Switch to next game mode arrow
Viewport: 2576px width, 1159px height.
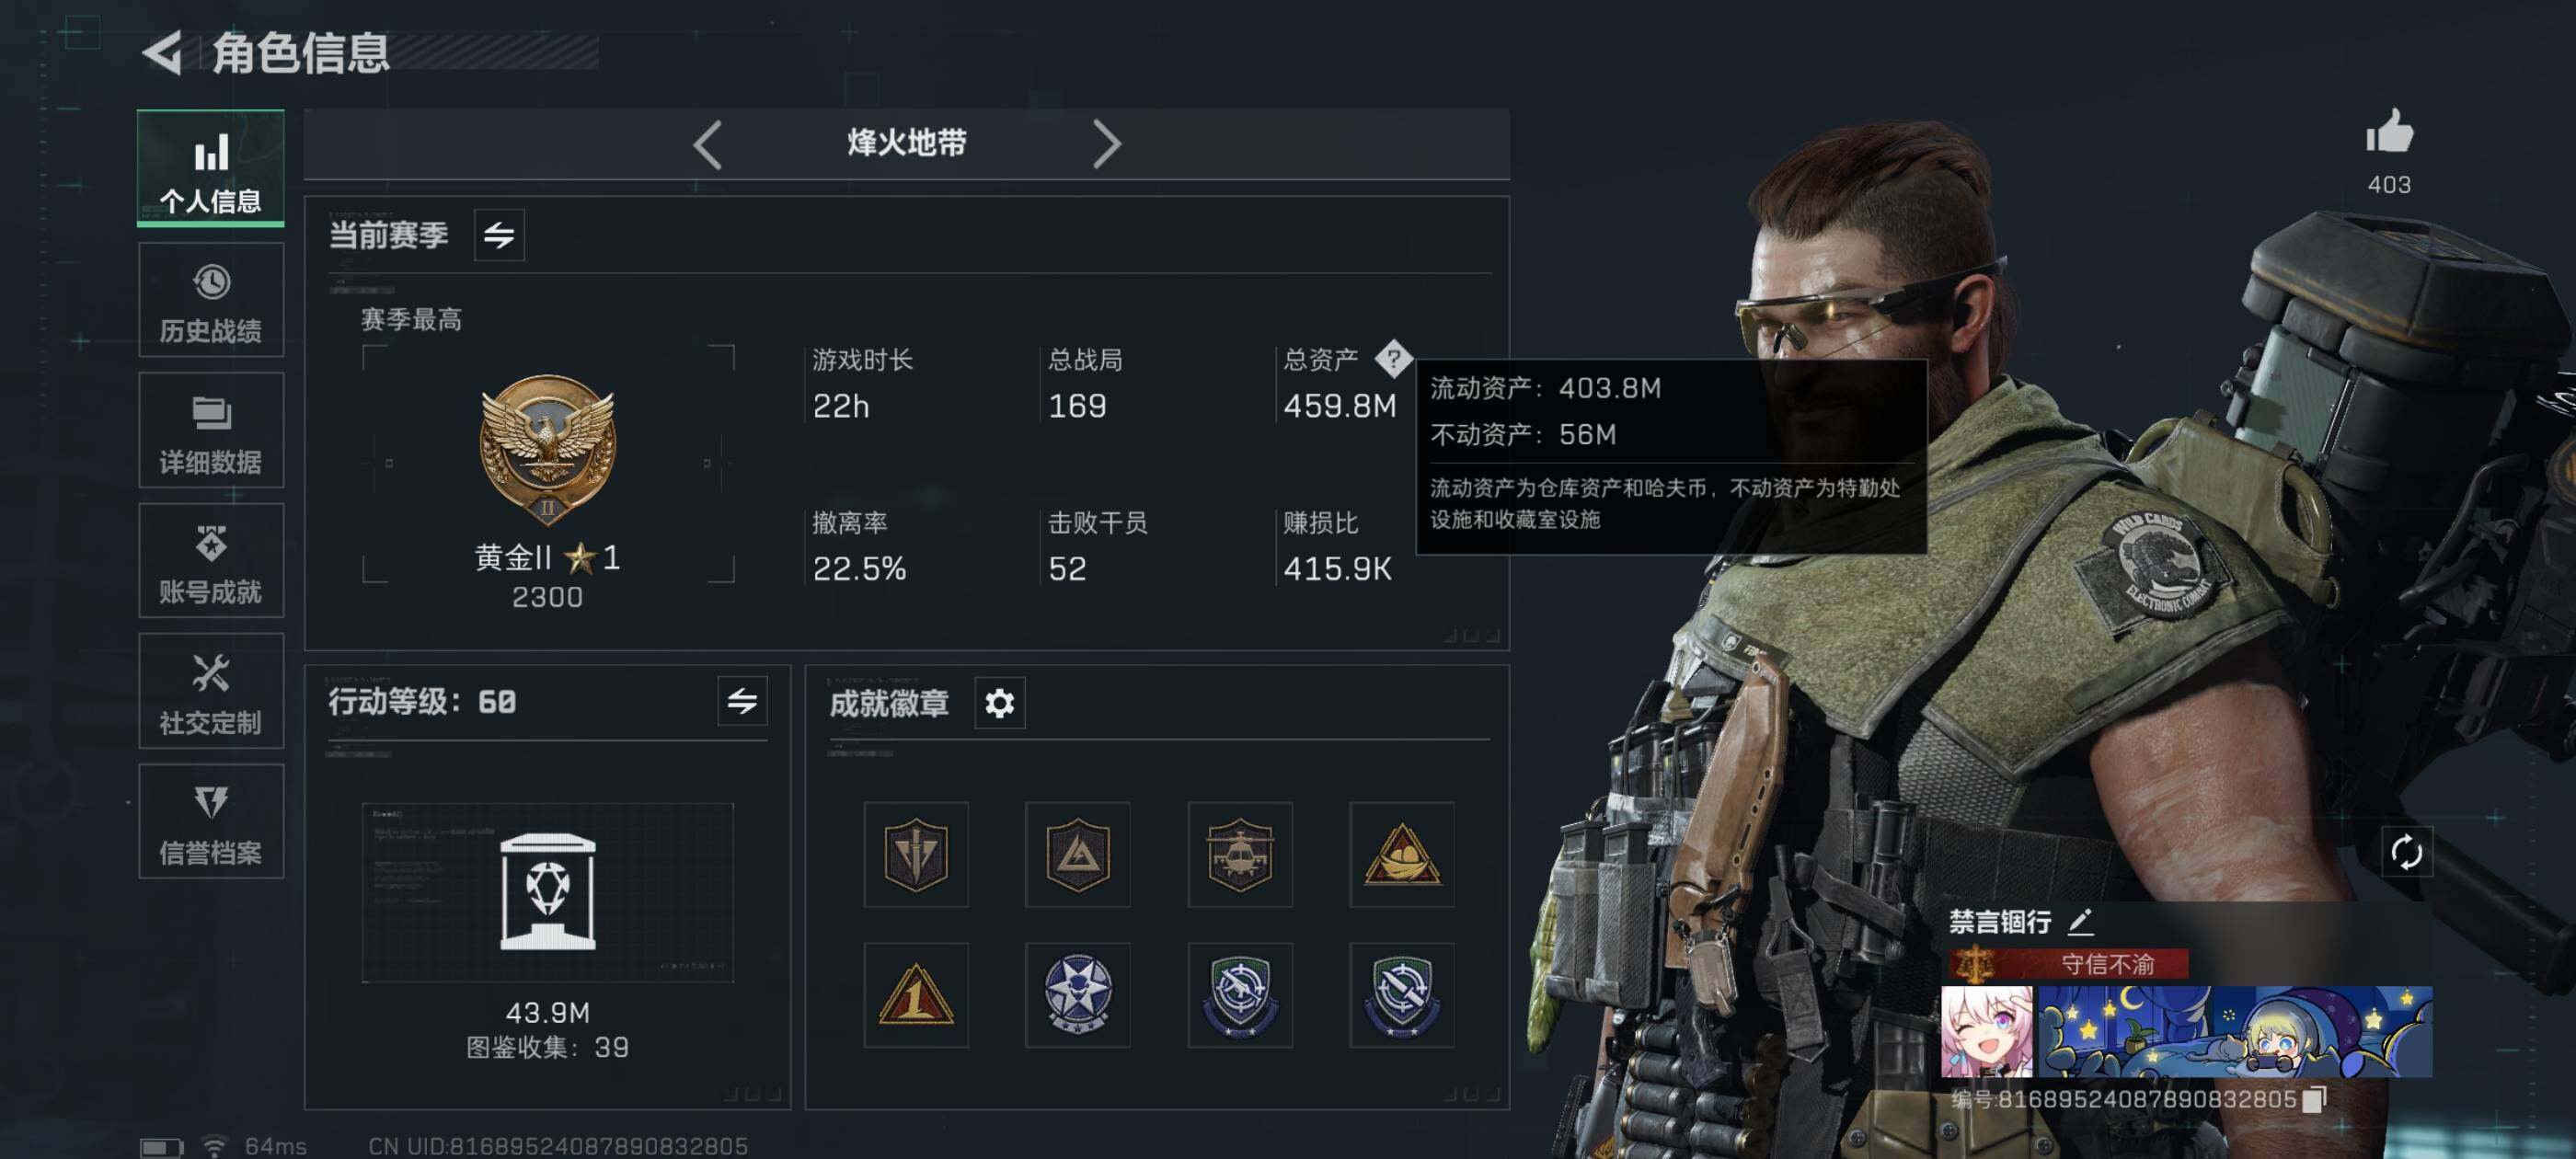tap(1105, 145)
